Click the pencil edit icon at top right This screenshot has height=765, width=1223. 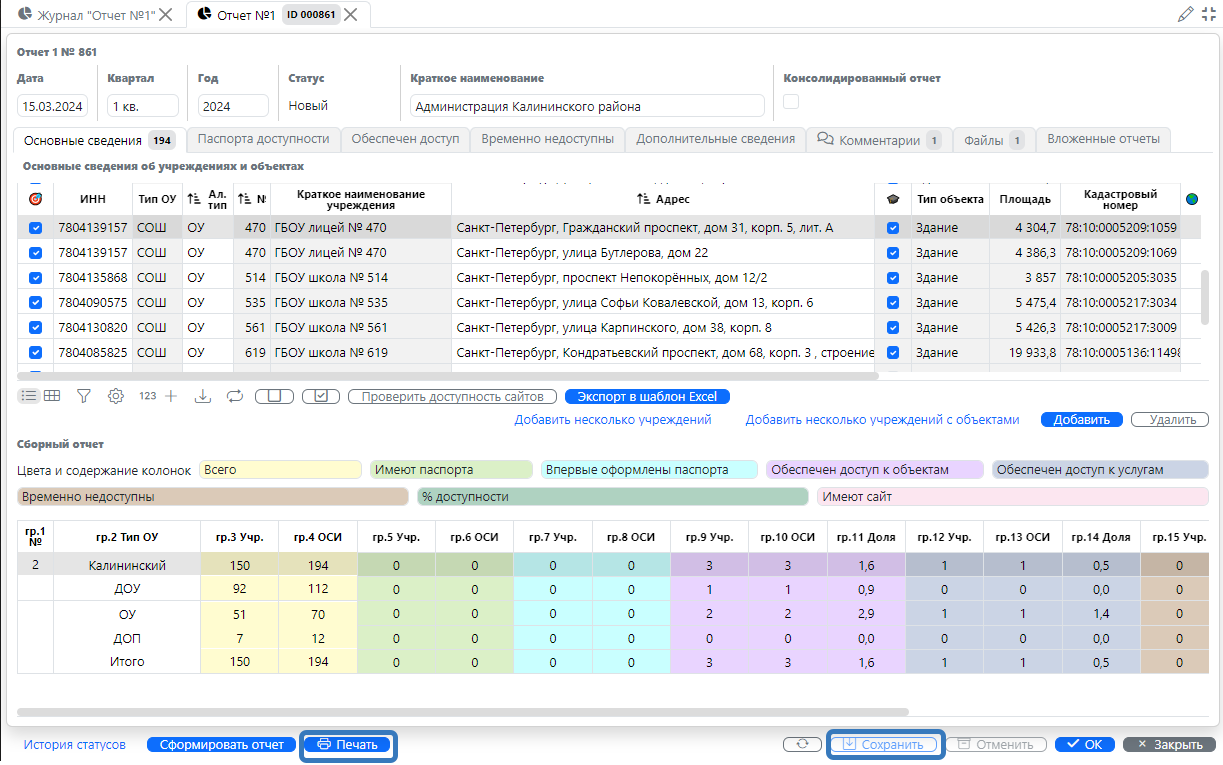(x=1186, y=14)
